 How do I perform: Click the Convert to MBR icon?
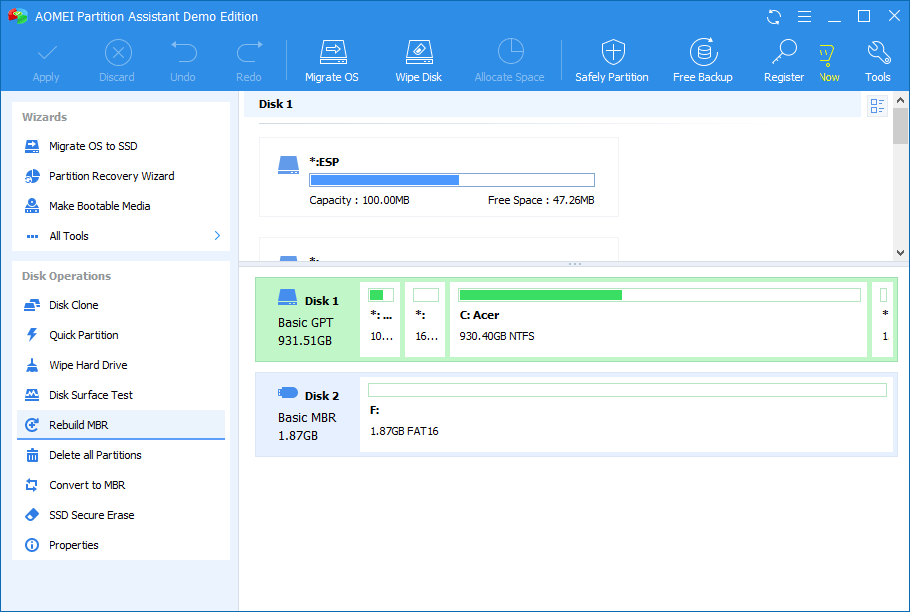32,485
